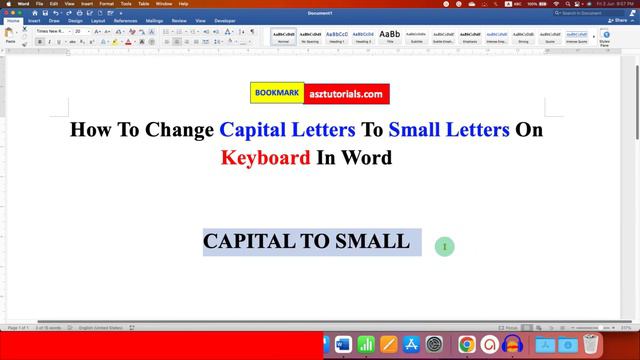The height and width of the screenshot is (360, 640).
Task: Apply the Subtitle style
Action: [416, 37]
